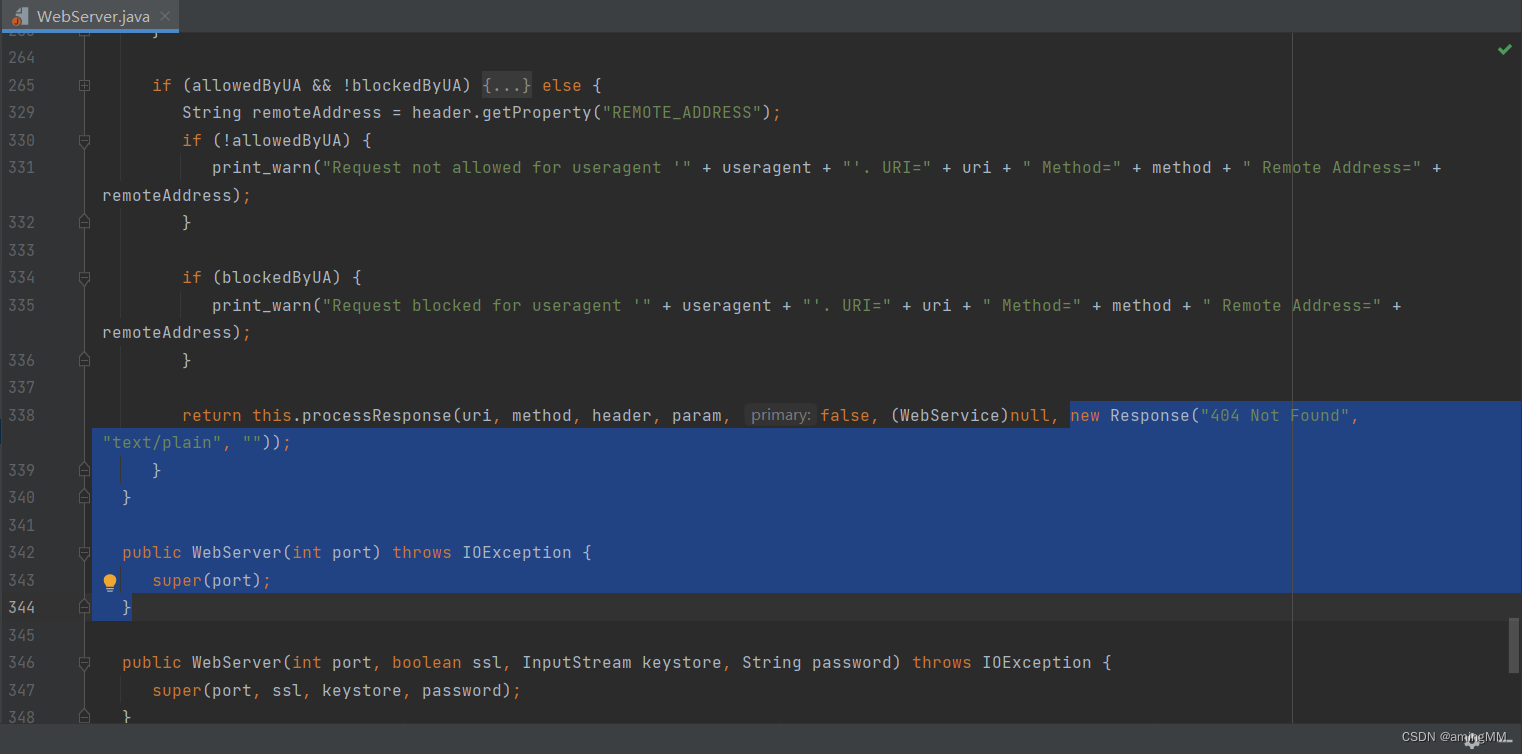Click 'super(port, ssl, keystore, password);' line

click(x=337, y=690)
